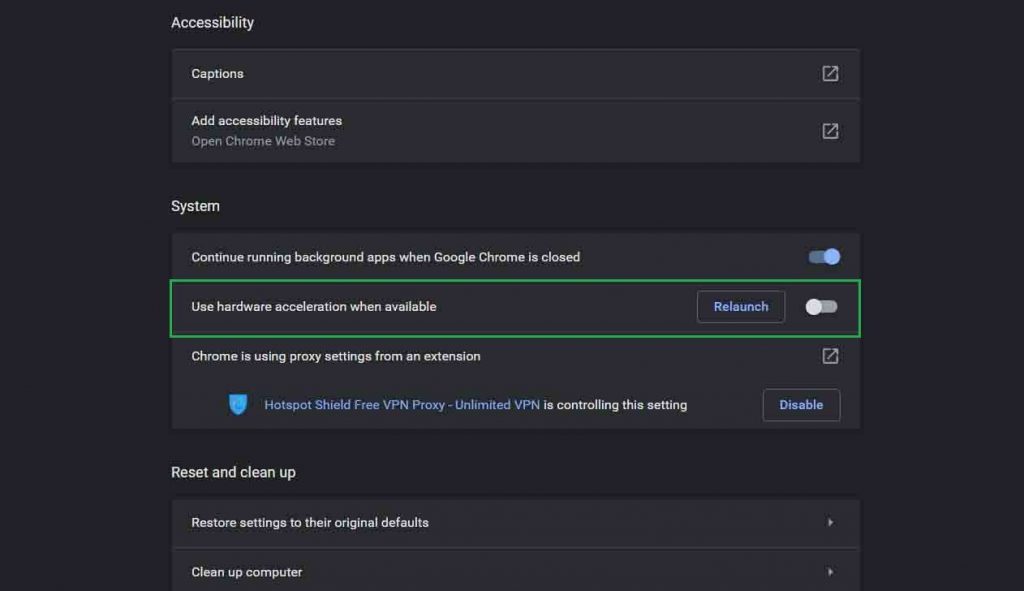This screenshot has height=591, width=1024.
Task: Click the Clean up computer arrow icon
Action: (830, 571)
